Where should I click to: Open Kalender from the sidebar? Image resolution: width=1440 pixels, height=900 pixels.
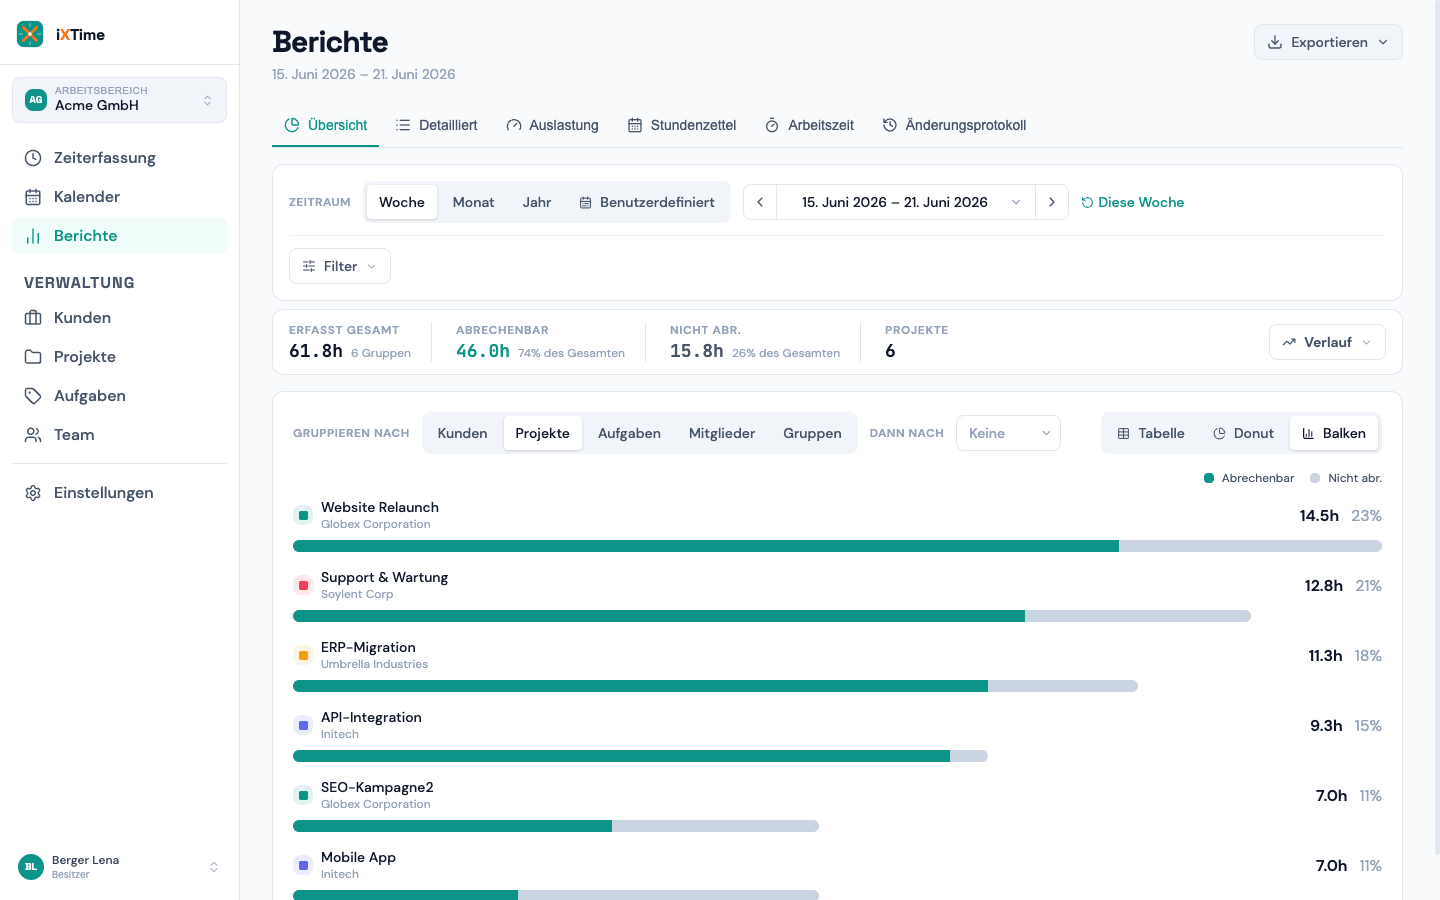coord(119,197)
